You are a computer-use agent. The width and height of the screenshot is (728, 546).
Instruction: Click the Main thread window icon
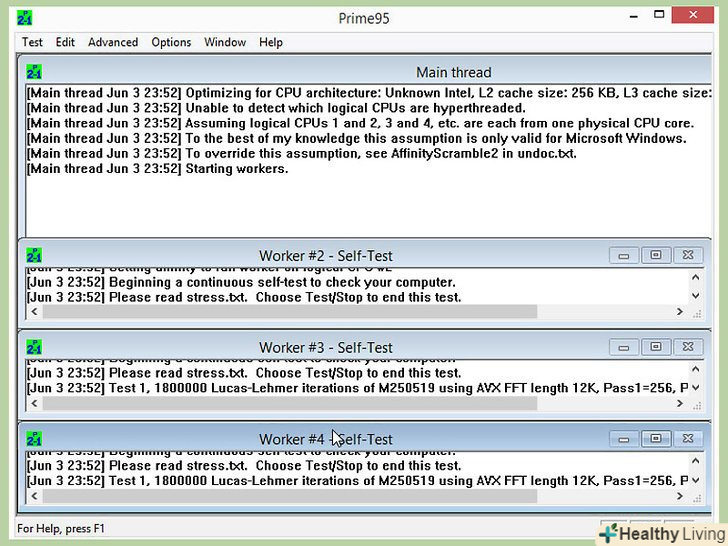click(x=35, y=72)
